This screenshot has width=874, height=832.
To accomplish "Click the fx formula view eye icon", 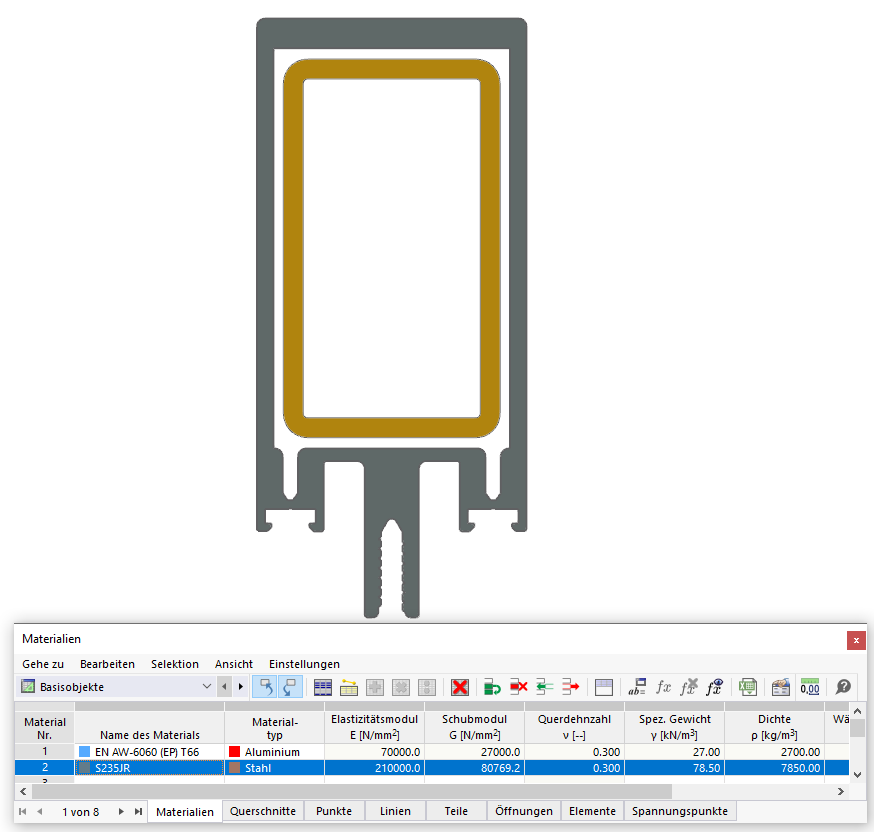I will 715,687.
